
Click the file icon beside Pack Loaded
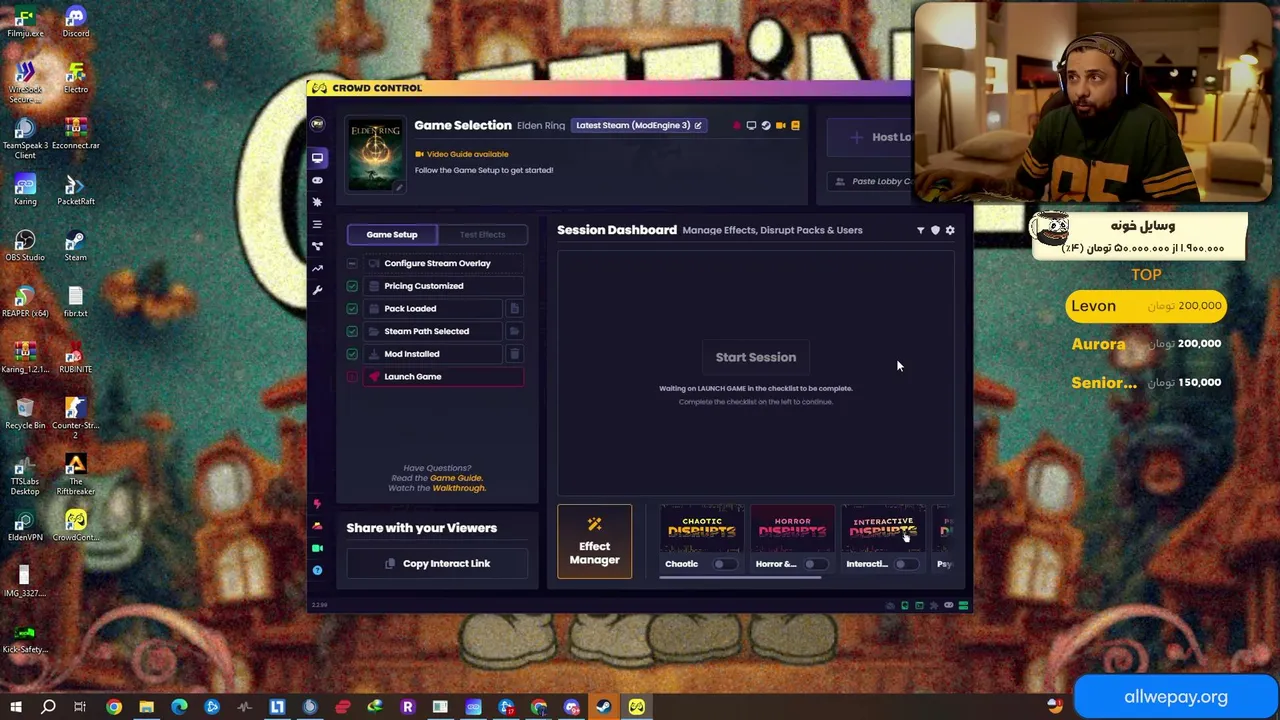[514, 308]
